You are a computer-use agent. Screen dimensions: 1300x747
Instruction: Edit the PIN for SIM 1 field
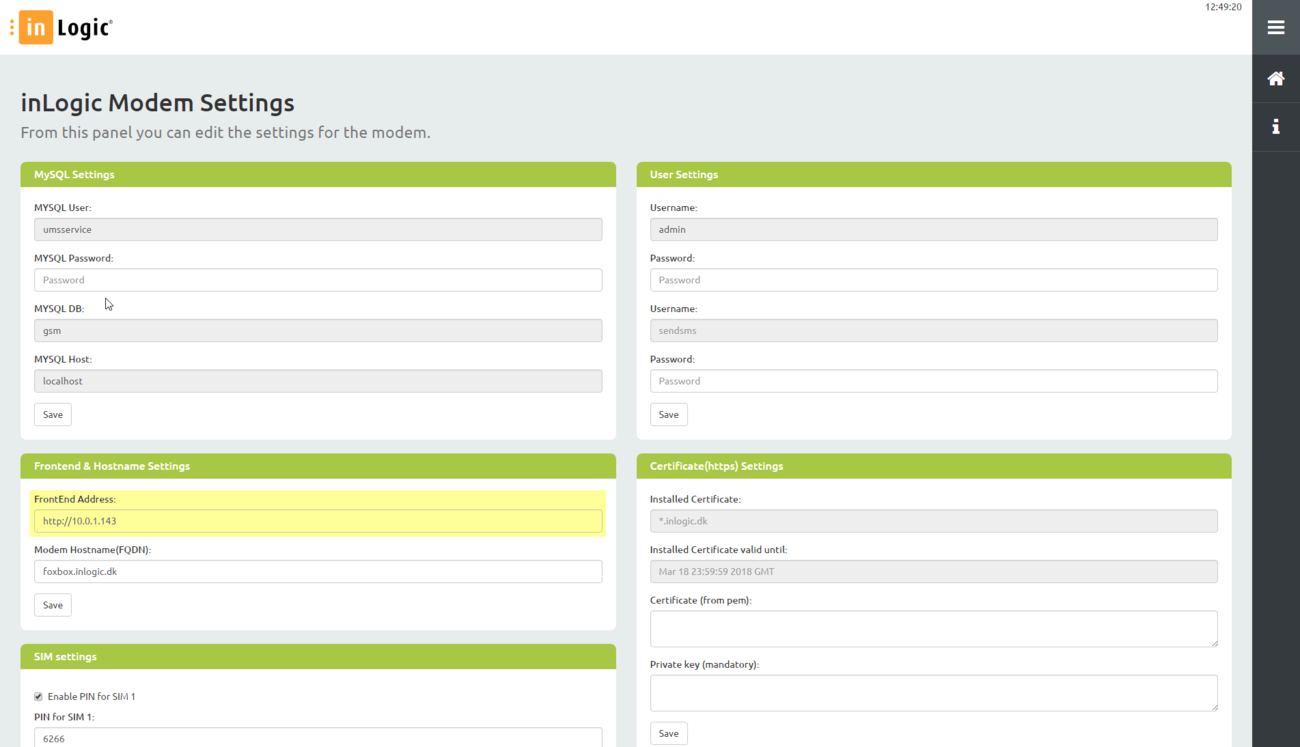[318, 737]
